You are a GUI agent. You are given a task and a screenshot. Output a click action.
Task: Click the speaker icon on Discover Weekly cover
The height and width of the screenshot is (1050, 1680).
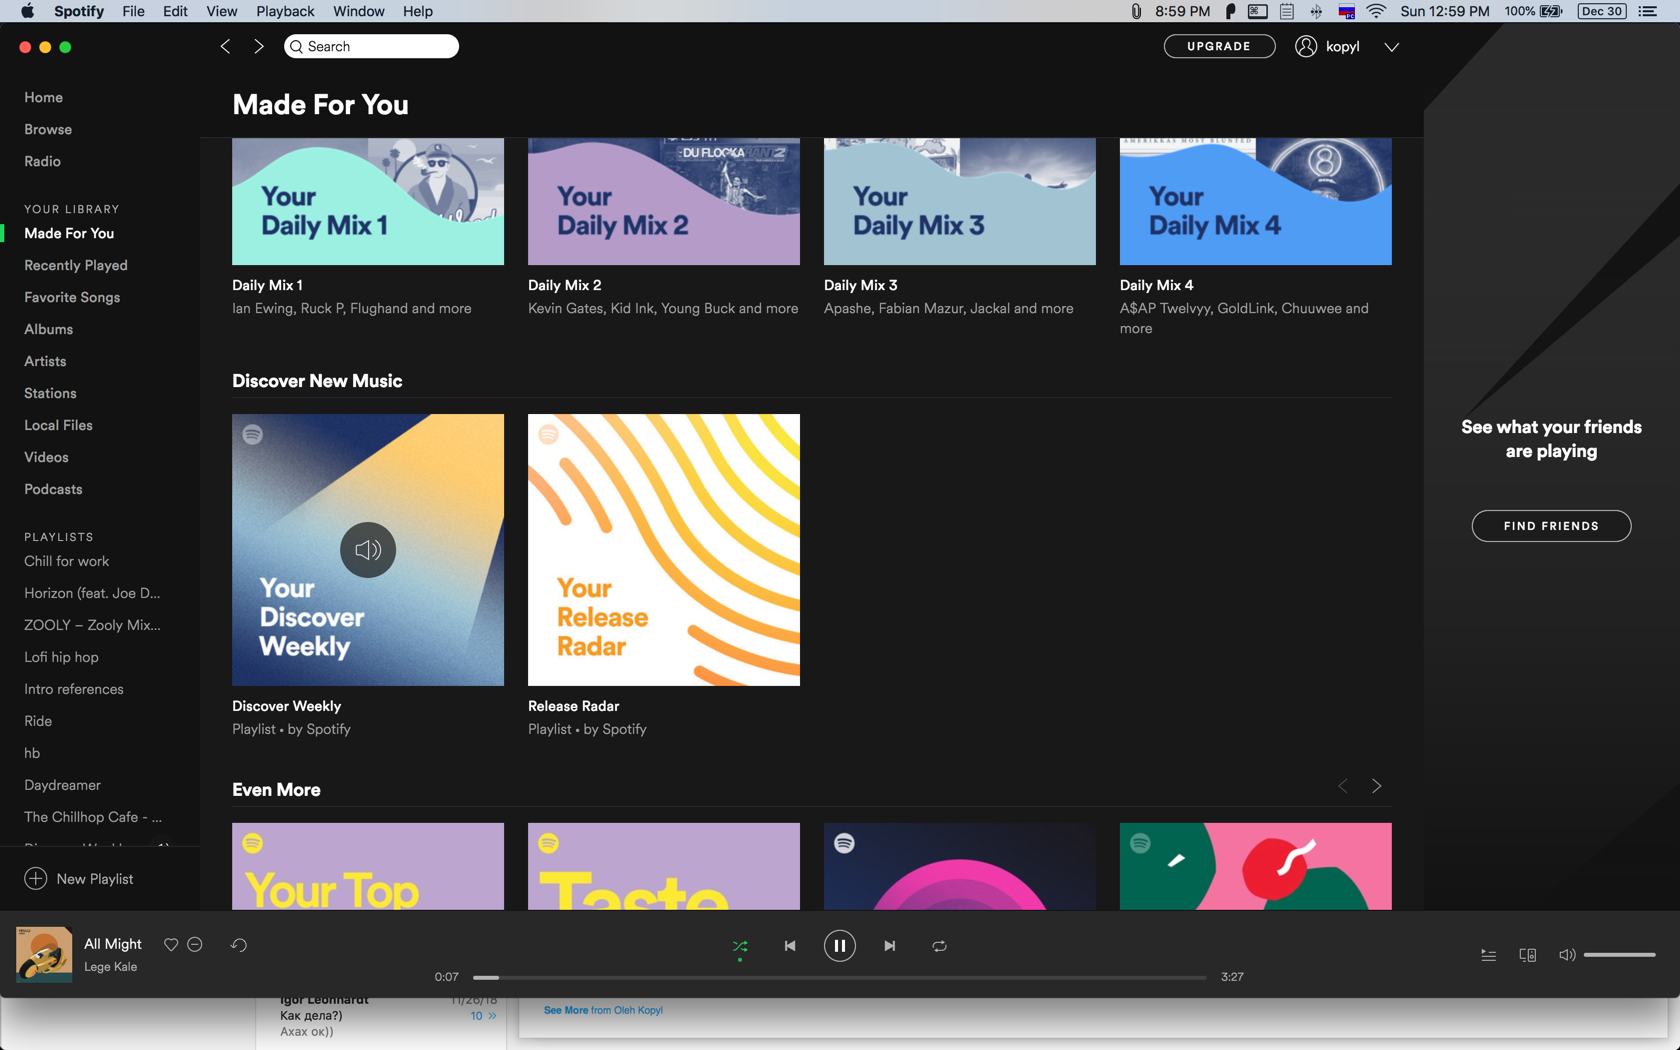(x=368, y=550)
